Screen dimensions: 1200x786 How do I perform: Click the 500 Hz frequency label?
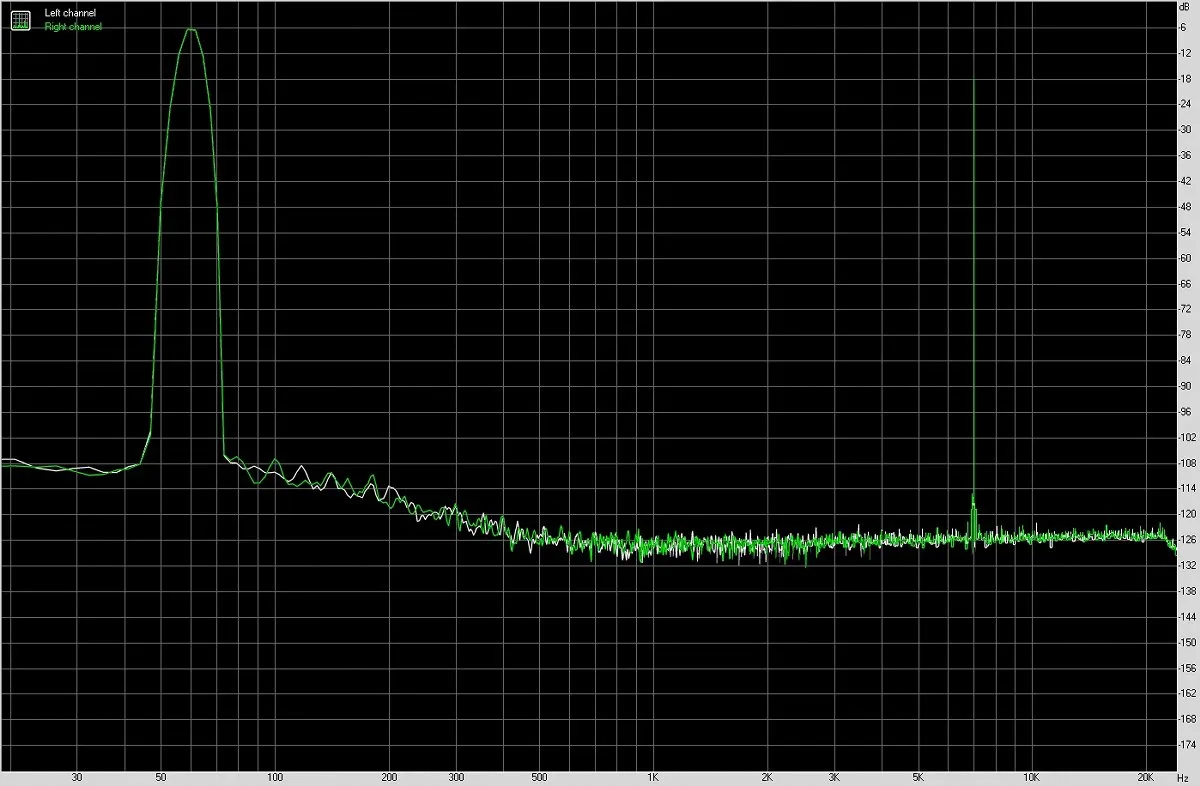[x=539, y=777]
